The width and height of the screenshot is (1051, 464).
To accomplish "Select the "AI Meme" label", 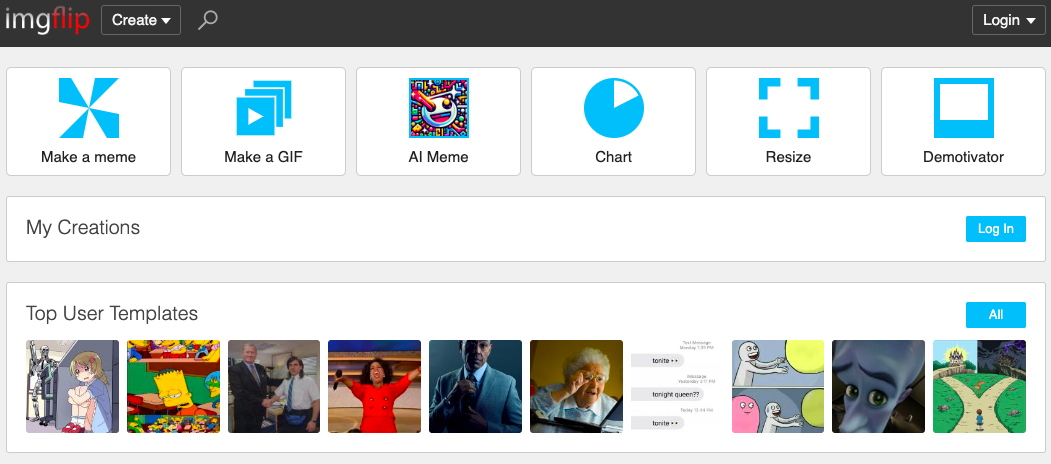I will (x=438, y=157).
